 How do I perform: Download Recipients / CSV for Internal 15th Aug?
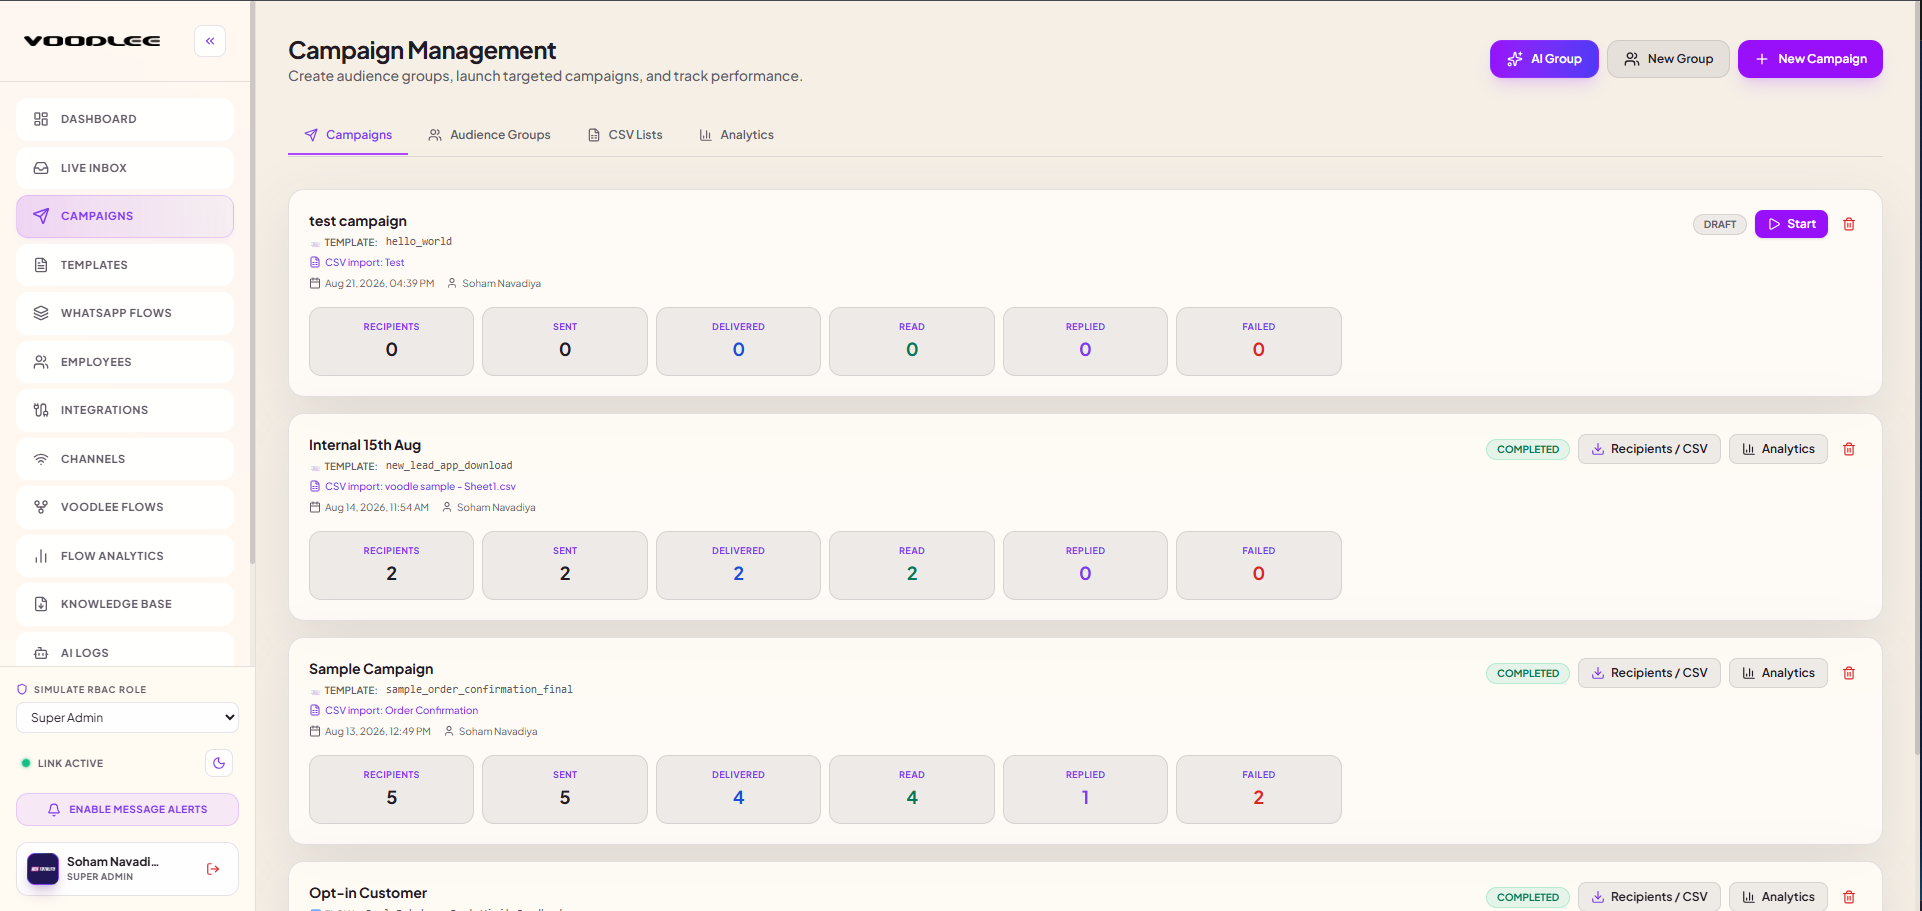click(x=1649, y=449)
